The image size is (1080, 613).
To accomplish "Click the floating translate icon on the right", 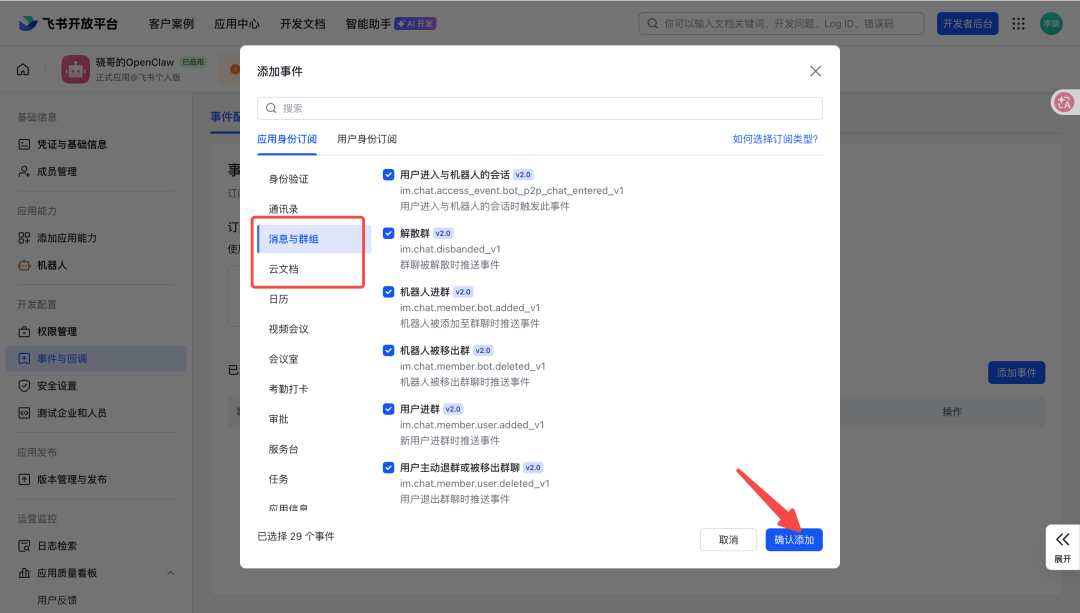I will 1064,102.
